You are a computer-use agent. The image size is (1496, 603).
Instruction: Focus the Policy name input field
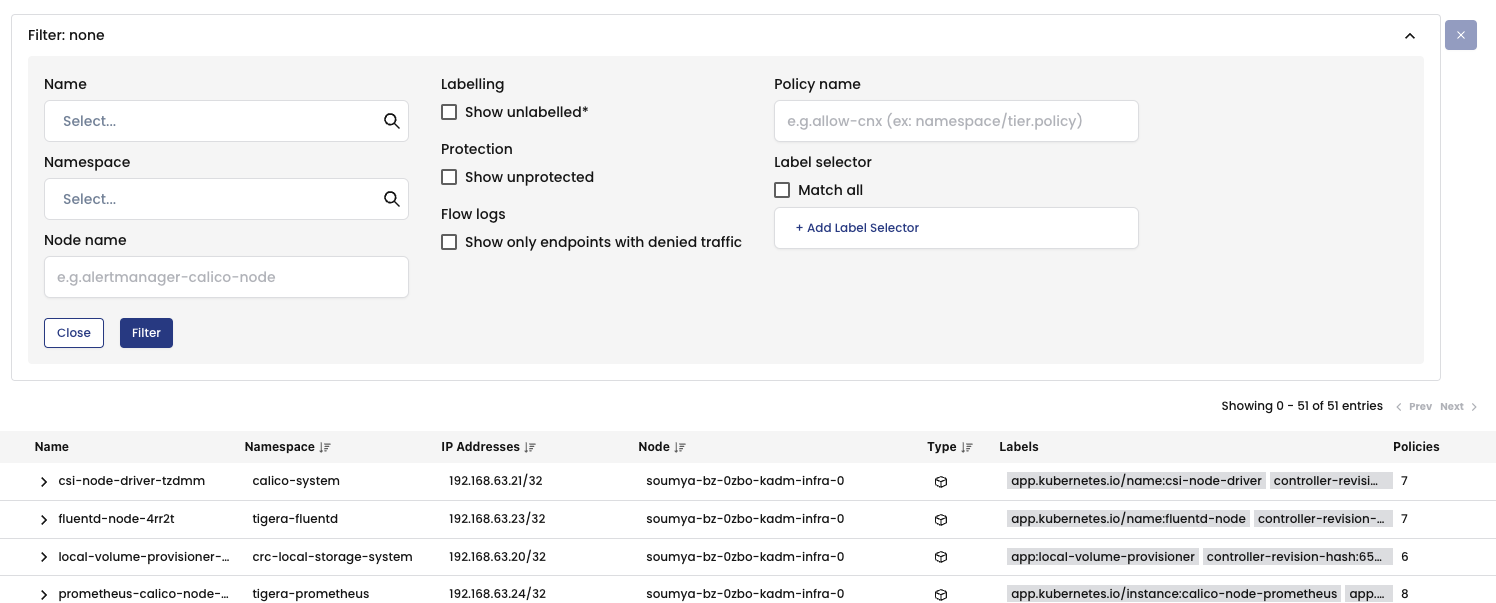(x=956, y=121)
